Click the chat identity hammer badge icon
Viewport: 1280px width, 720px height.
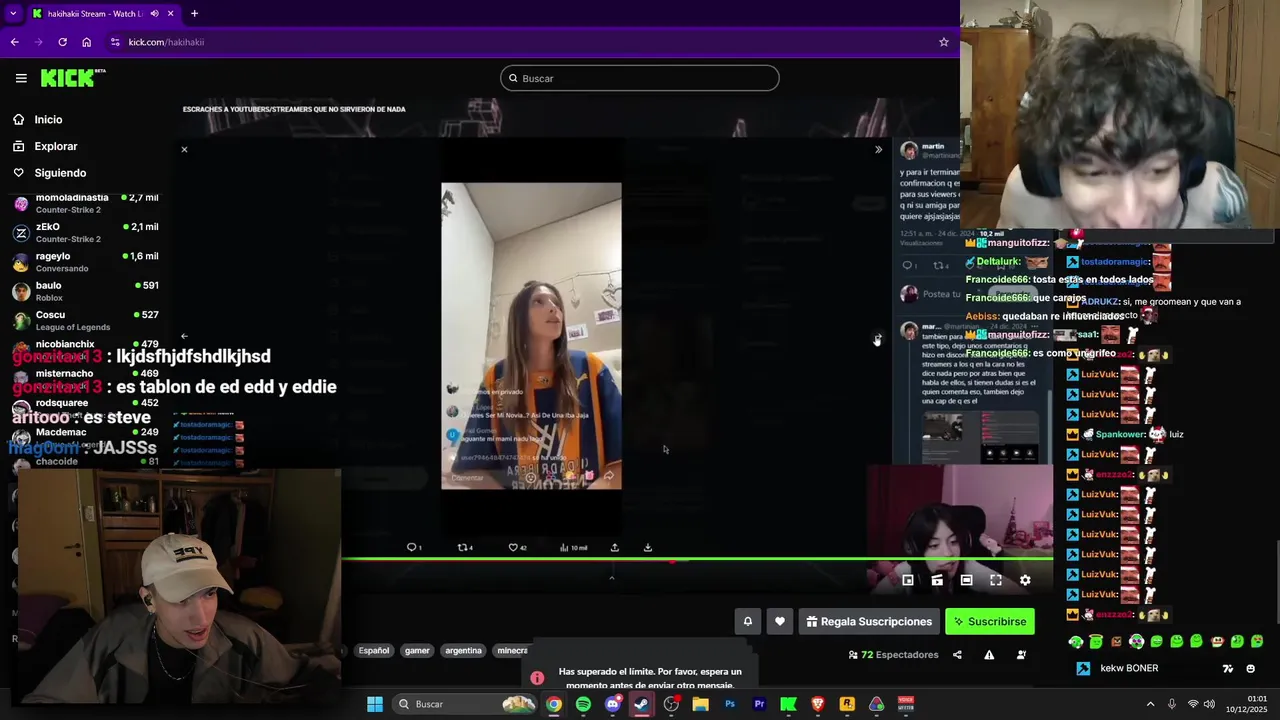(x=1083, y=668)
